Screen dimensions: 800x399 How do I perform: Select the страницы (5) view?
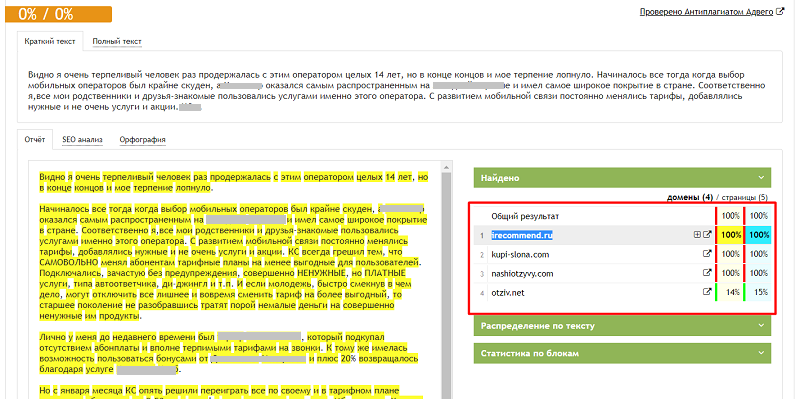click(745, 197)
